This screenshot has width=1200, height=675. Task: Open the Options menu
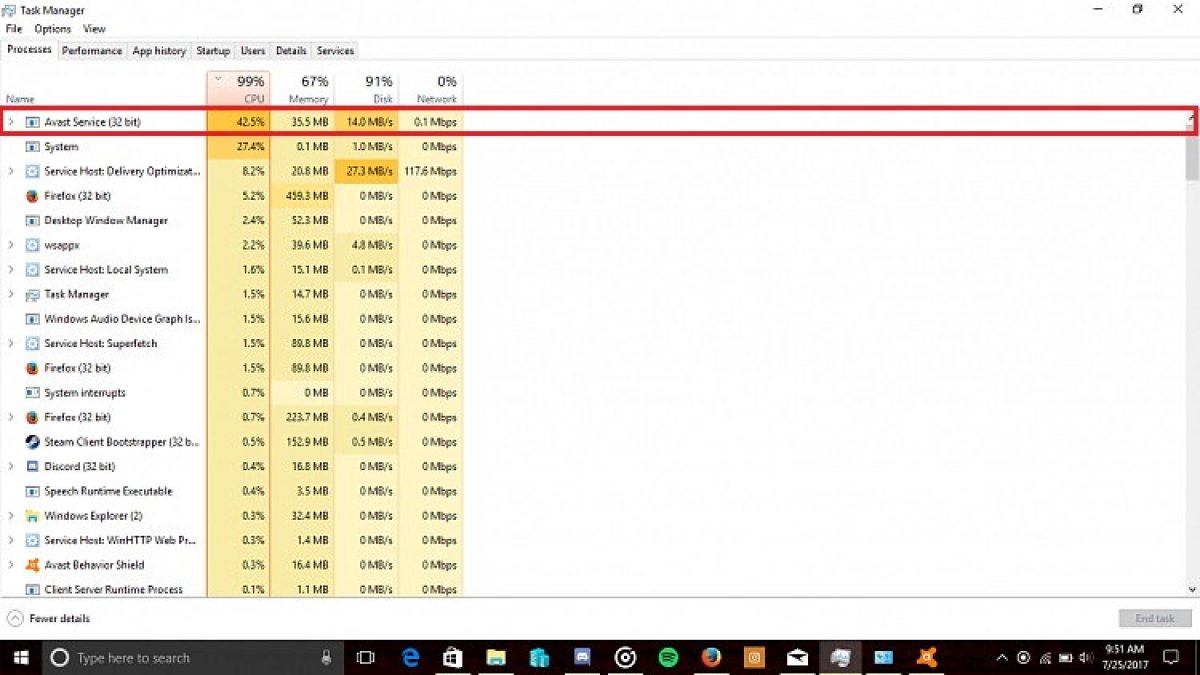point(53,29)
